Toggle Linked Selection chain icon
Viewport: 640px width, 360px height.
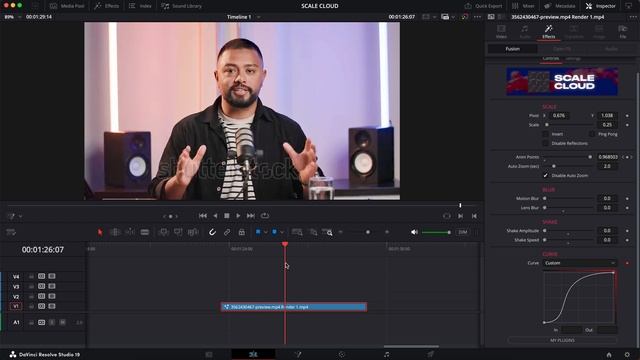[x=227, y=232]
